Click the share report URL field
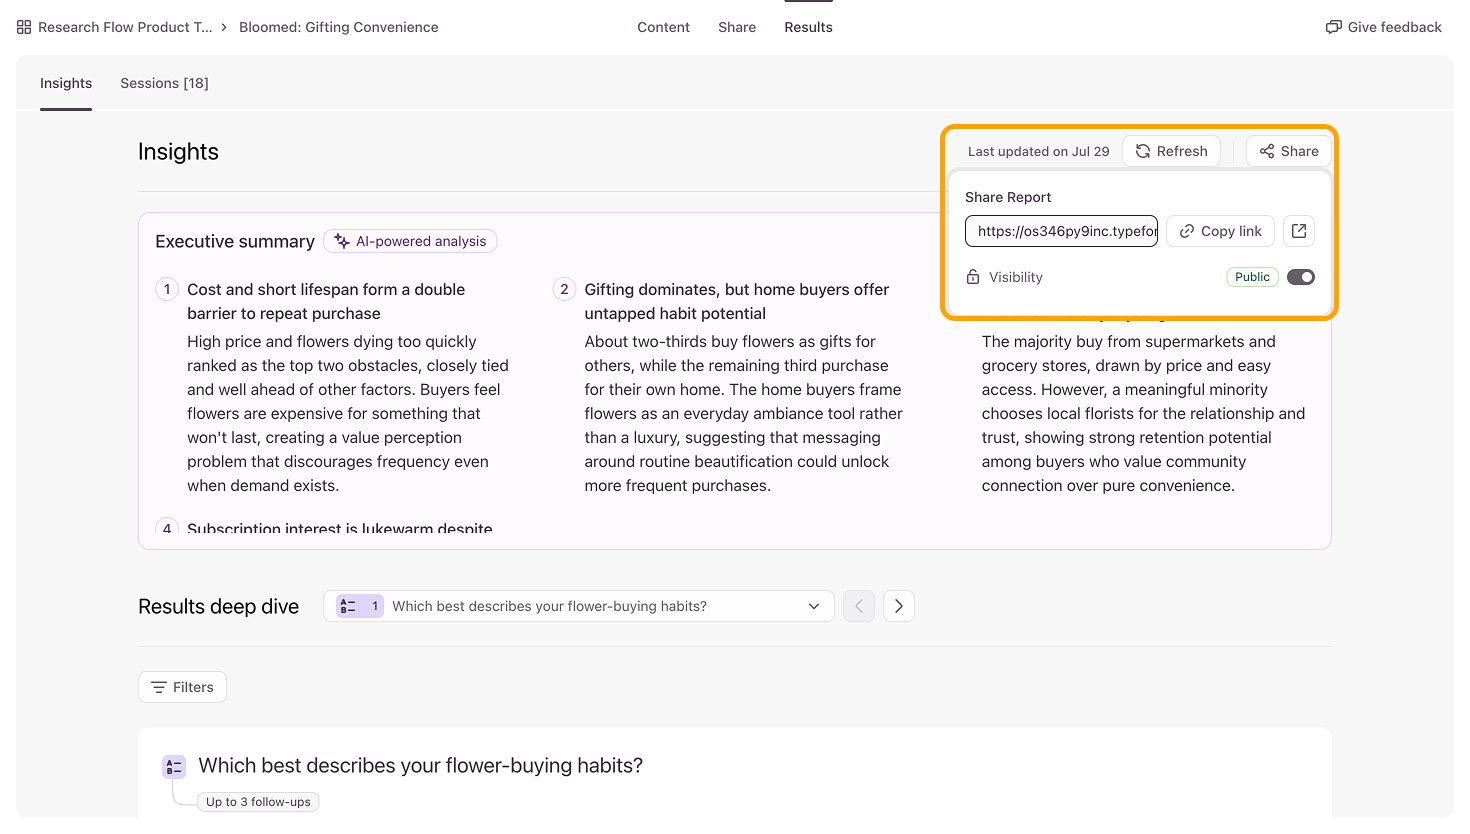Image resolution: width=1470 pixels, height=834 pixels. [x=1061, y=231]
